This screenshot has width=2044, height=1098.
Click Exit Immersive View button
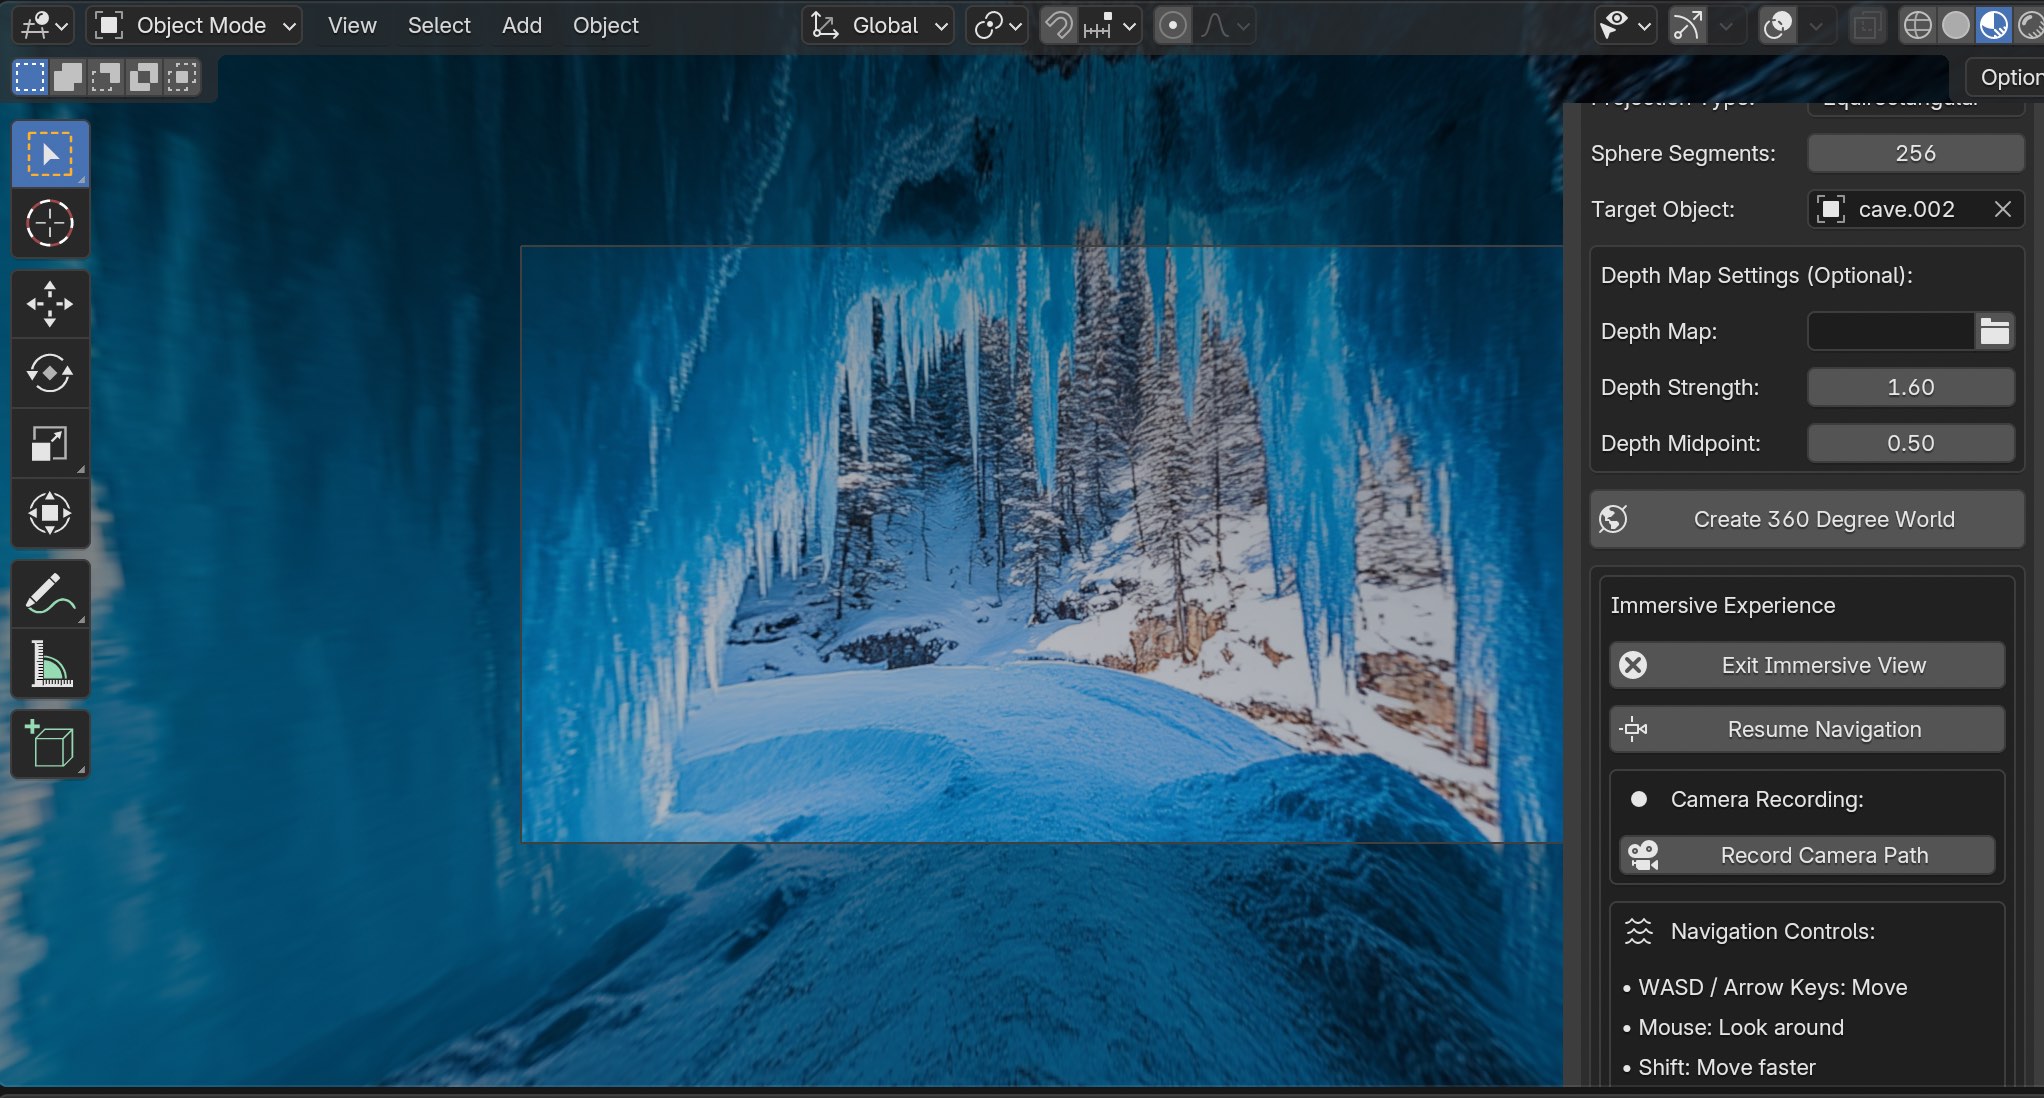pos(1807,665)
